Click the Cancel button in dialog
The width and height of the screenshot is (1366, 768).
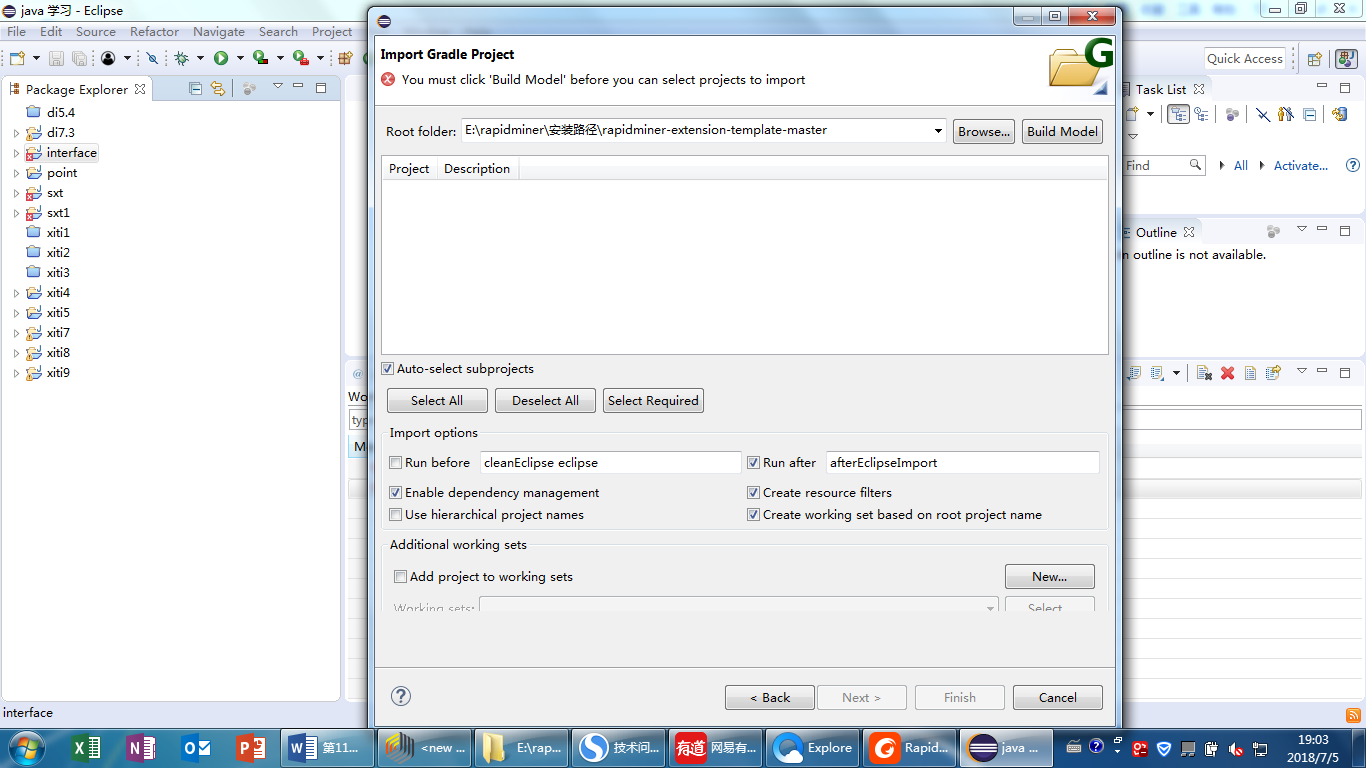1057,698
